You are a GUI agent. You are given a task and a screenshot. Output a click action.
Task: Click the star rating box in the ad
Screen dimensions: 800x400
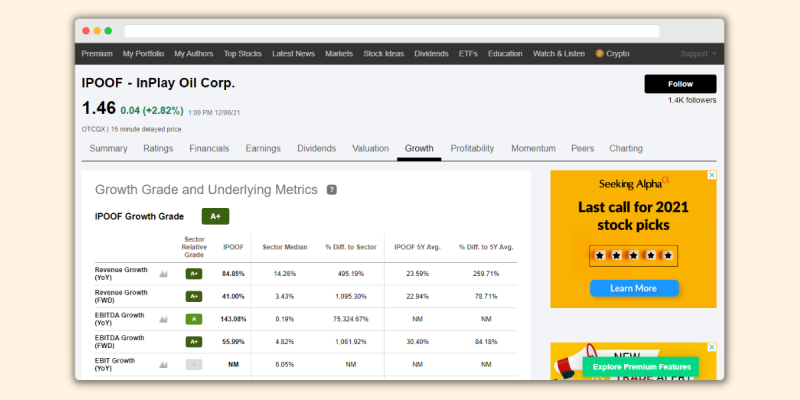point(633,256)
